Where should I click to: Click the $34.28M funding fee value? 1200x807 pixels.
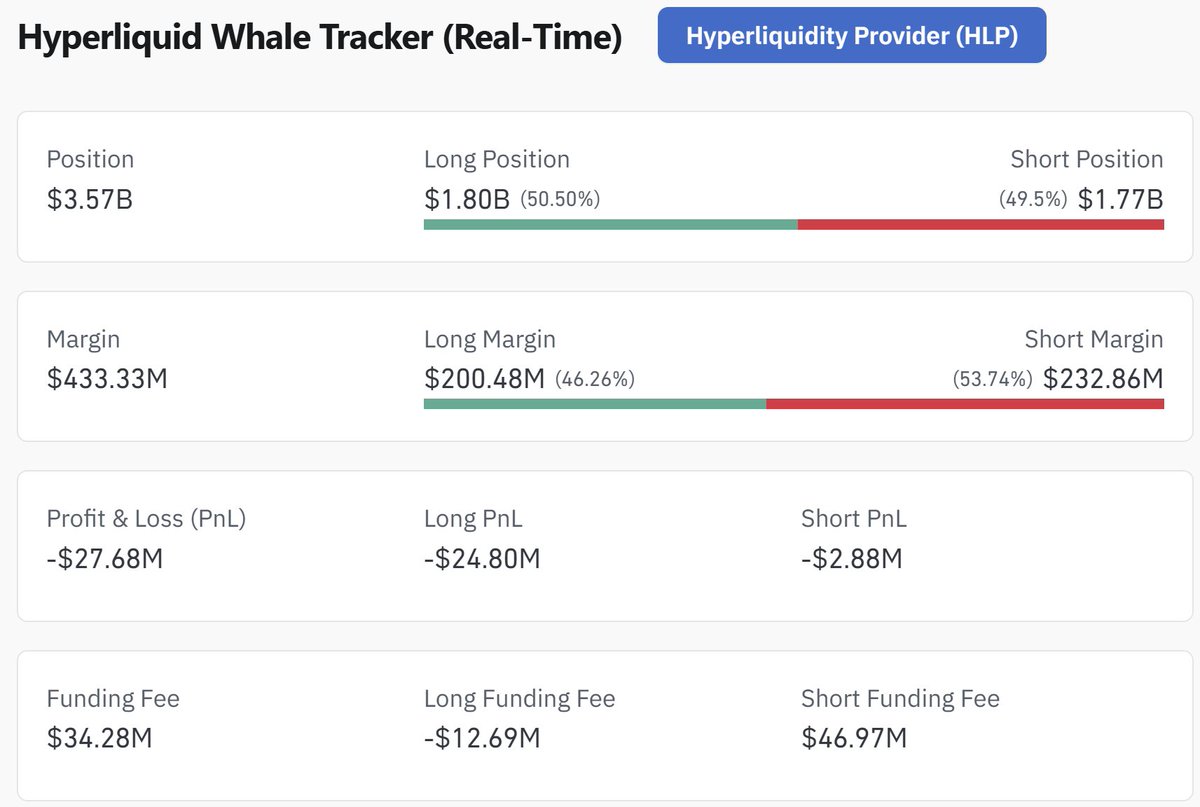(99, 738)
